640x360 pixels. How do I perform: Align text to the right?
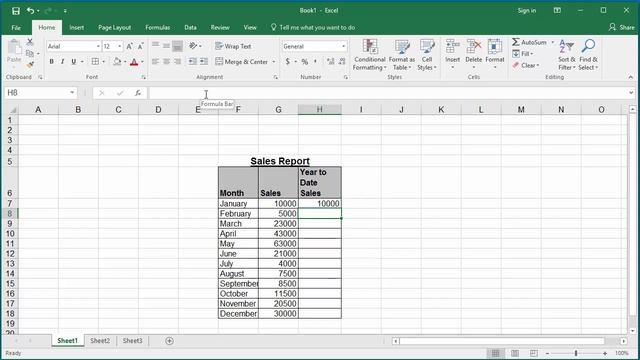coord(177,62)
